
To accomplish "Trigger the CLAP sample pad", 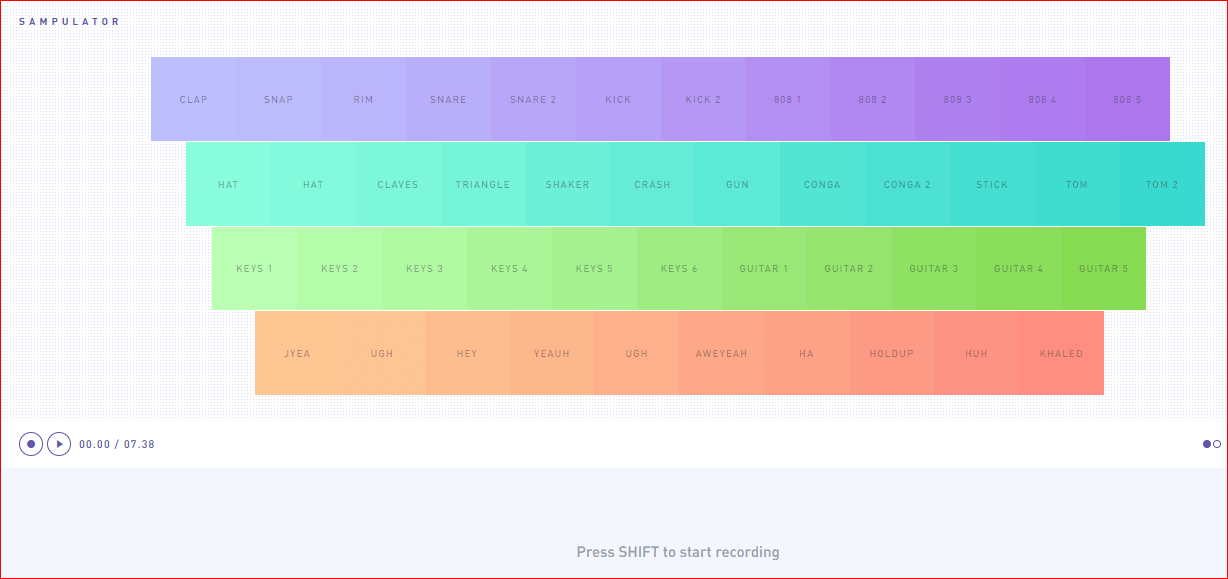I will (x=193, y=99).
